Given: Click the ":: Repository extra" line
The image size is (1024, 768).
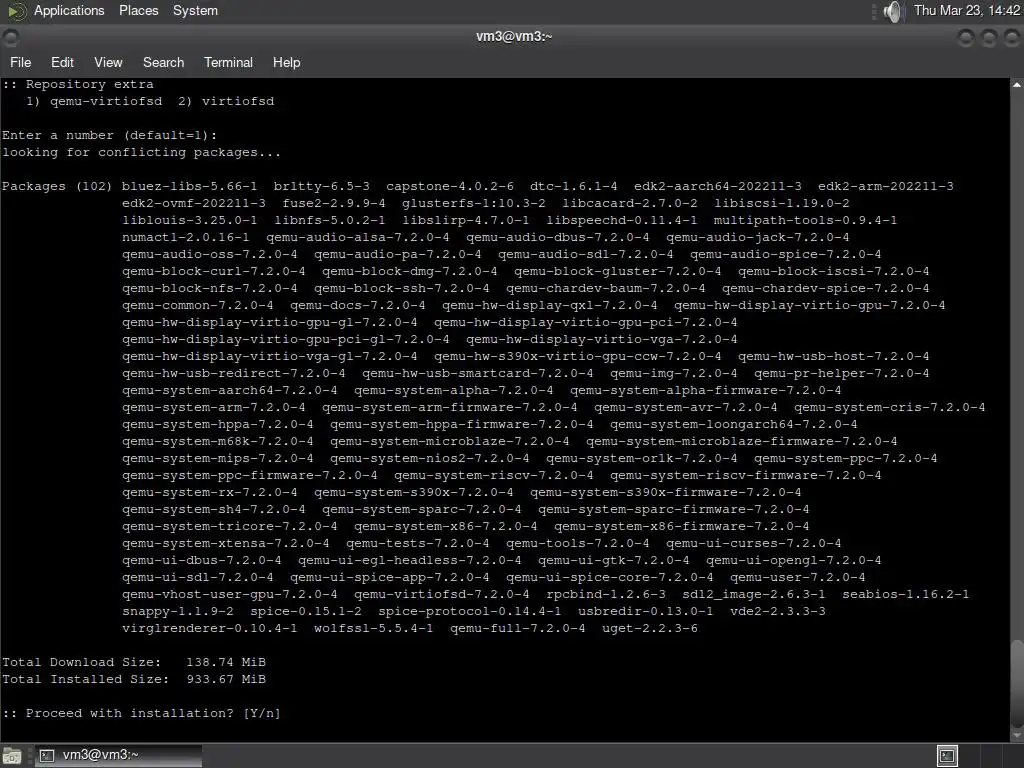Looking at the screenshot, I should point(78,84).
